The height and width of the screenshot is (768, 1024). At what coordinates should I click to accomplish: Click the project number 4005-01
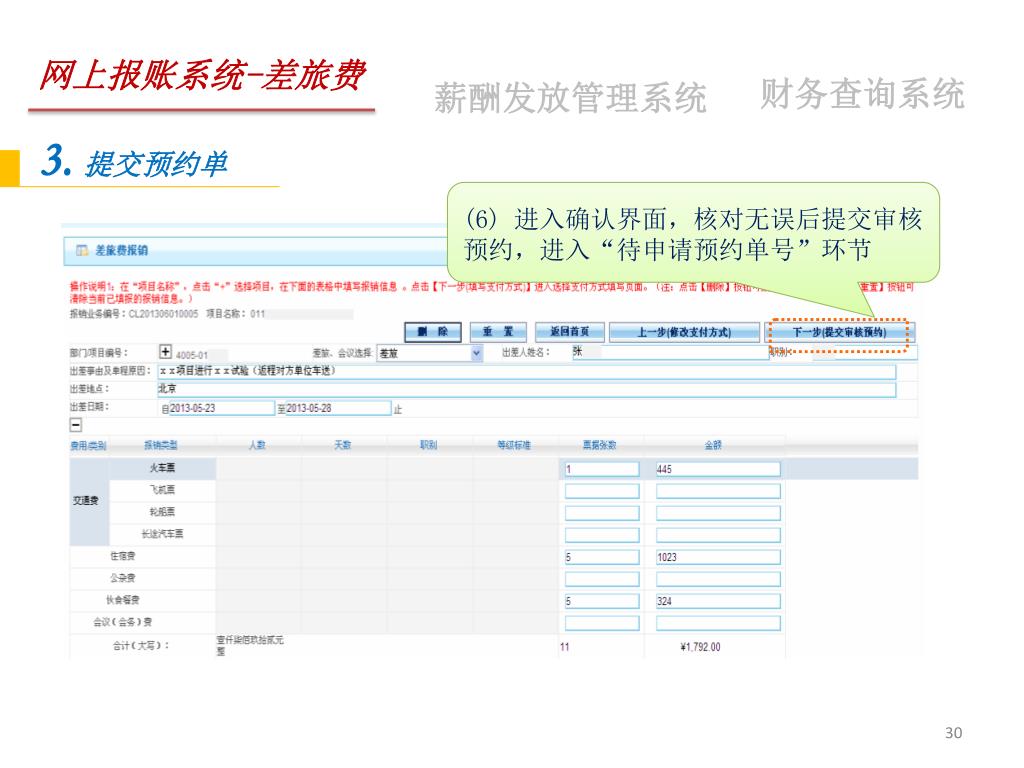pyautogui.click(x=192, y=355)
